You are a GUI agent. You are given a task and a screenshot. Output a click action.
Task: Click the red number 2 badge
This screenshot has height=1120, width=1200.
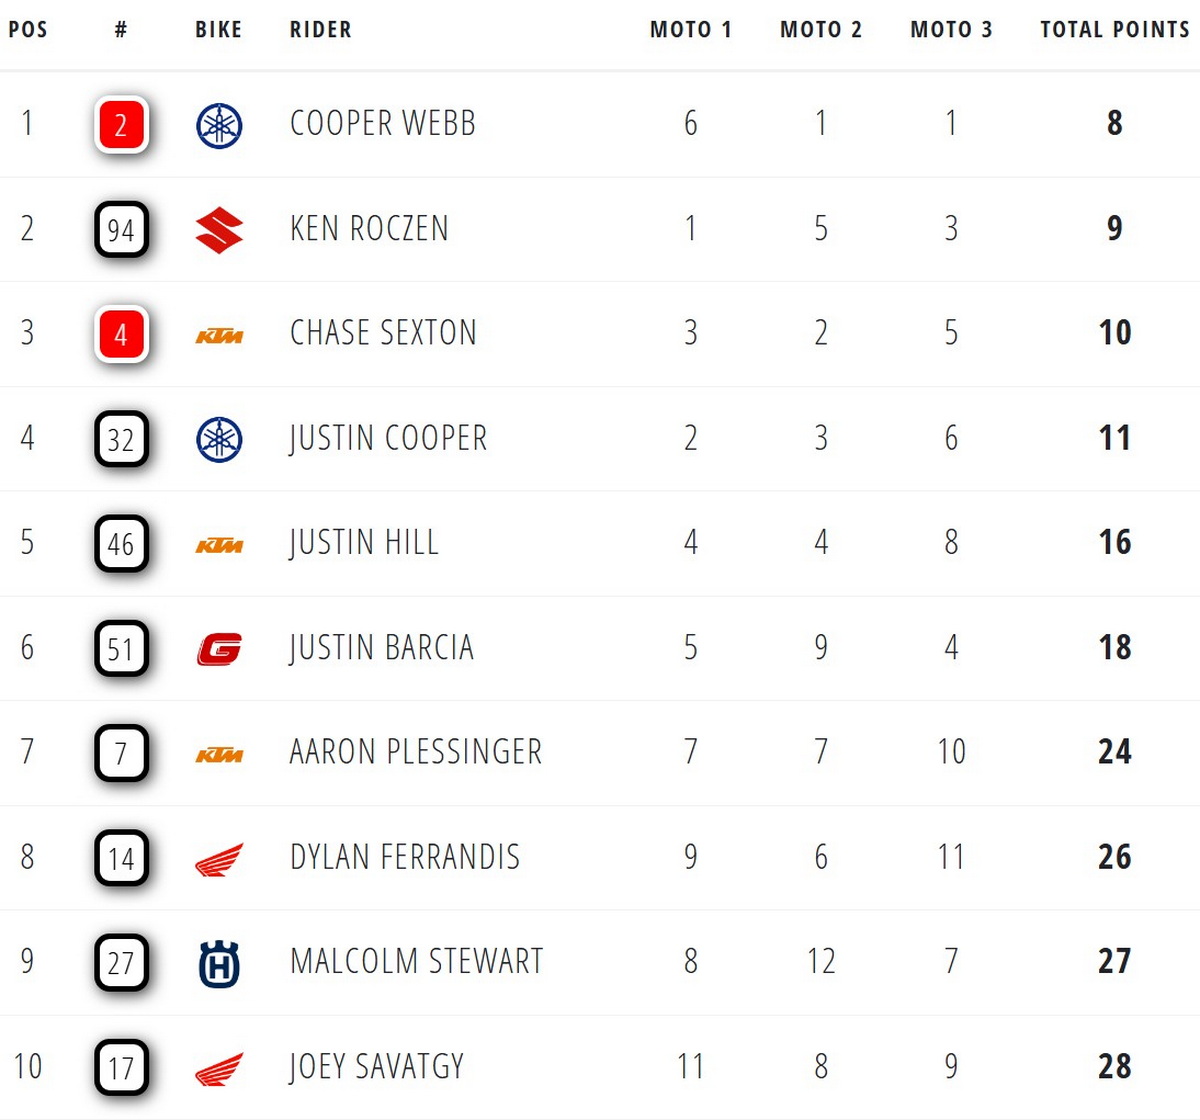pyautogui.click(x=121, y=125)
